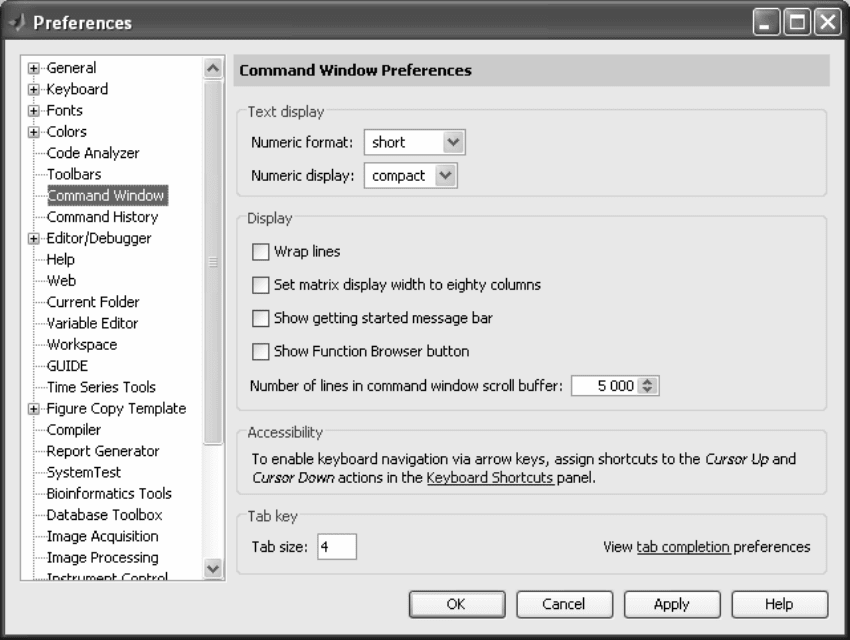The height and width of the screenshot is (640, 850).
Task: Expand the Editor/Debugger node
Action: 34,238
